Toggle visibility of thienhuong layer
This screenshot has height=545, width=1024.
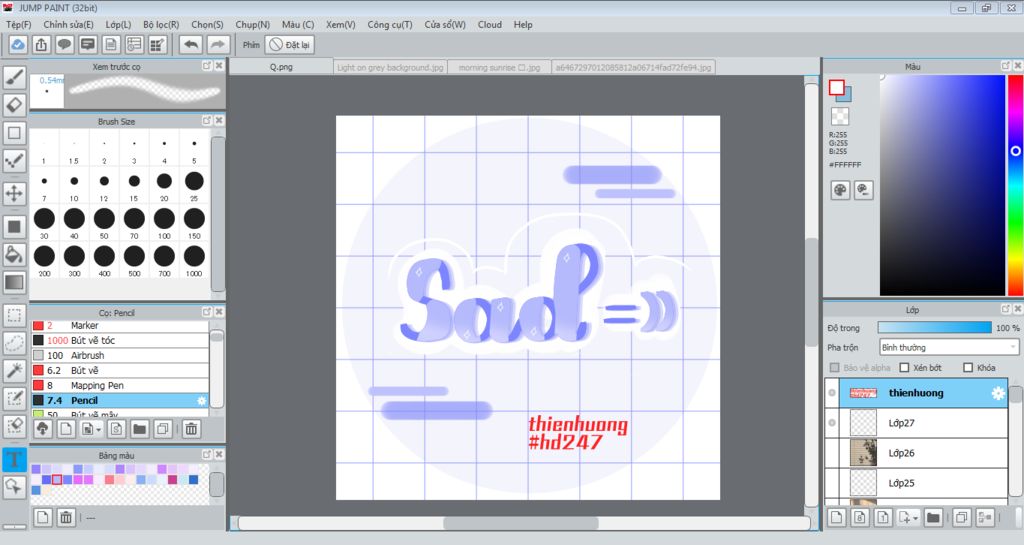tap(832, 393)
